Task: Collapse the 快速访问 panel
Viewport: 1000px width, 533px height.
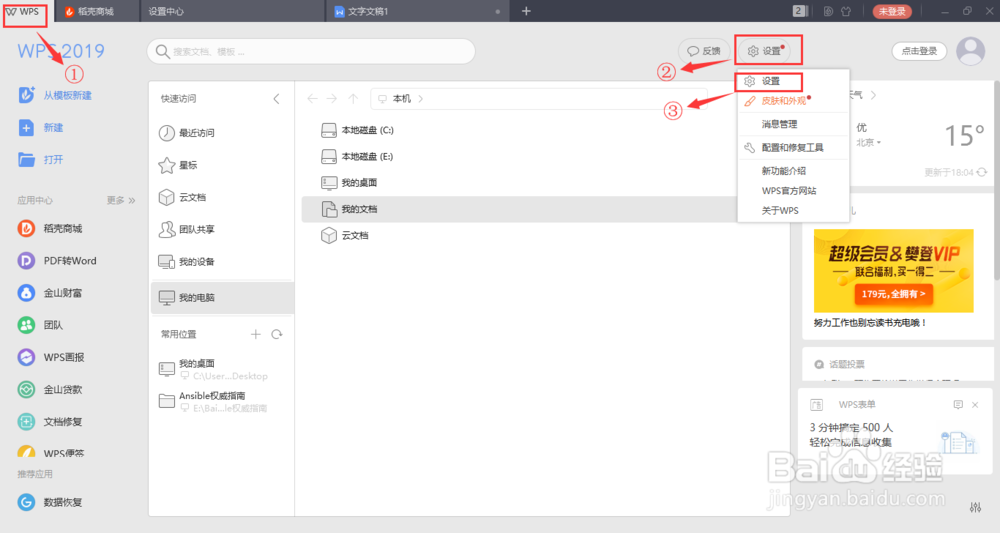Action: (x=276, y=99)
